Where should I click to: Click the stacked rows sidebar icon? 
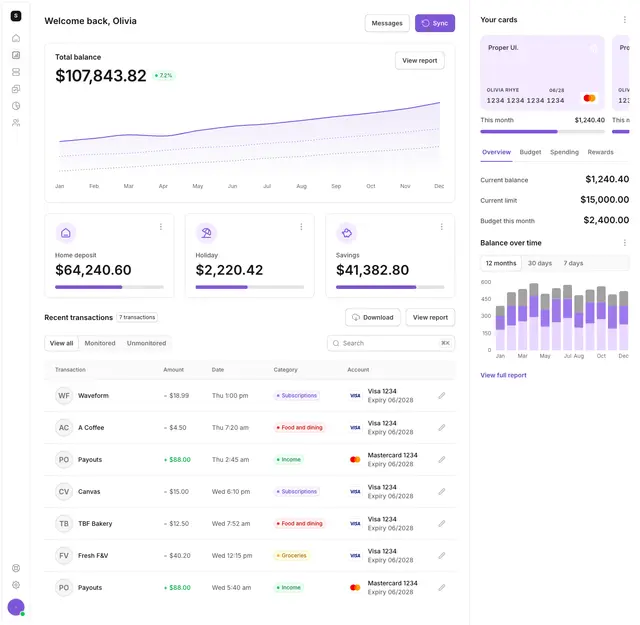click(16, 72)
